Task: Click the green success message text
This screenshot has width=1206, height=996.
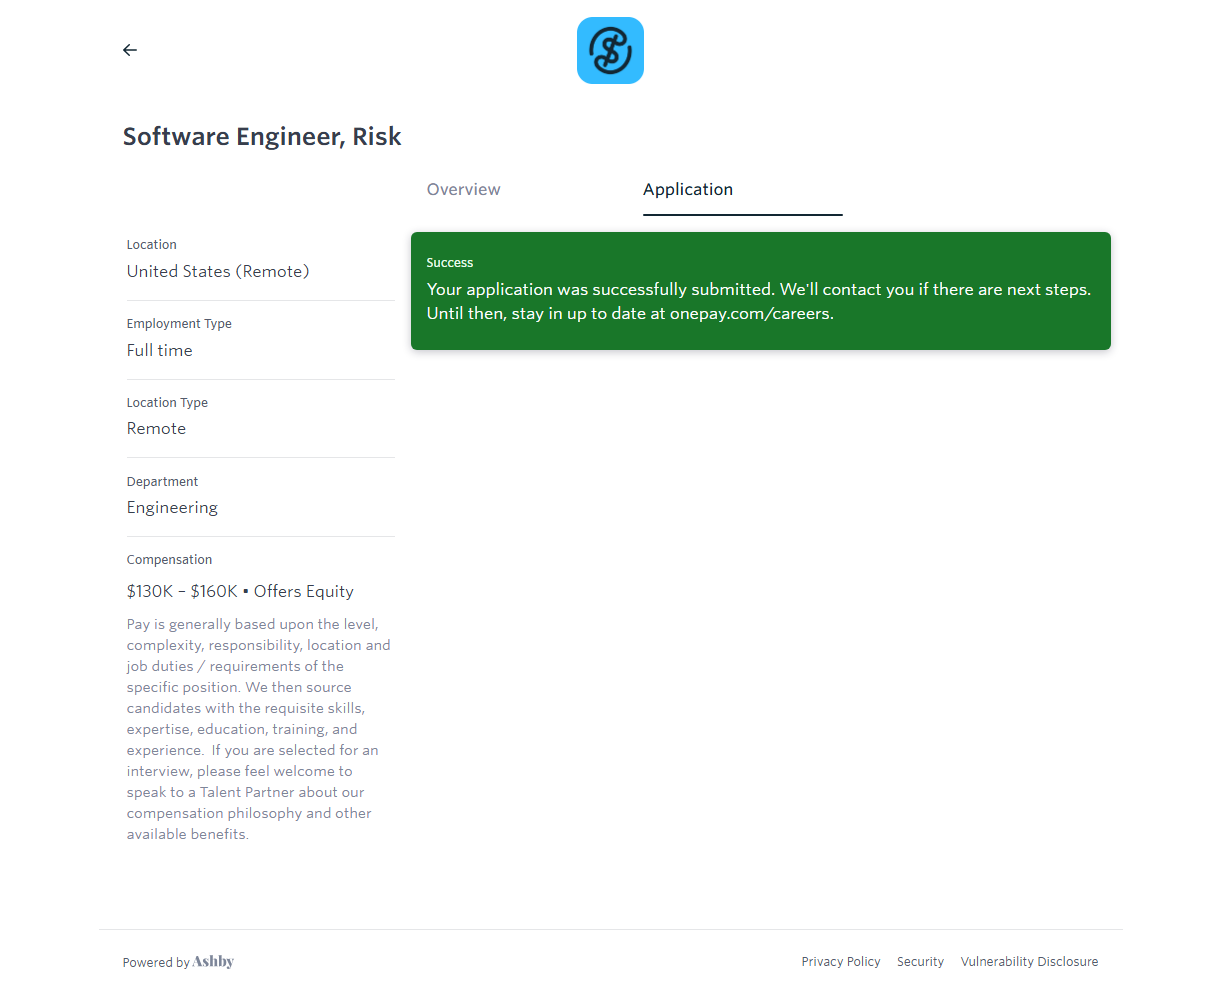Action: [758, 301]
